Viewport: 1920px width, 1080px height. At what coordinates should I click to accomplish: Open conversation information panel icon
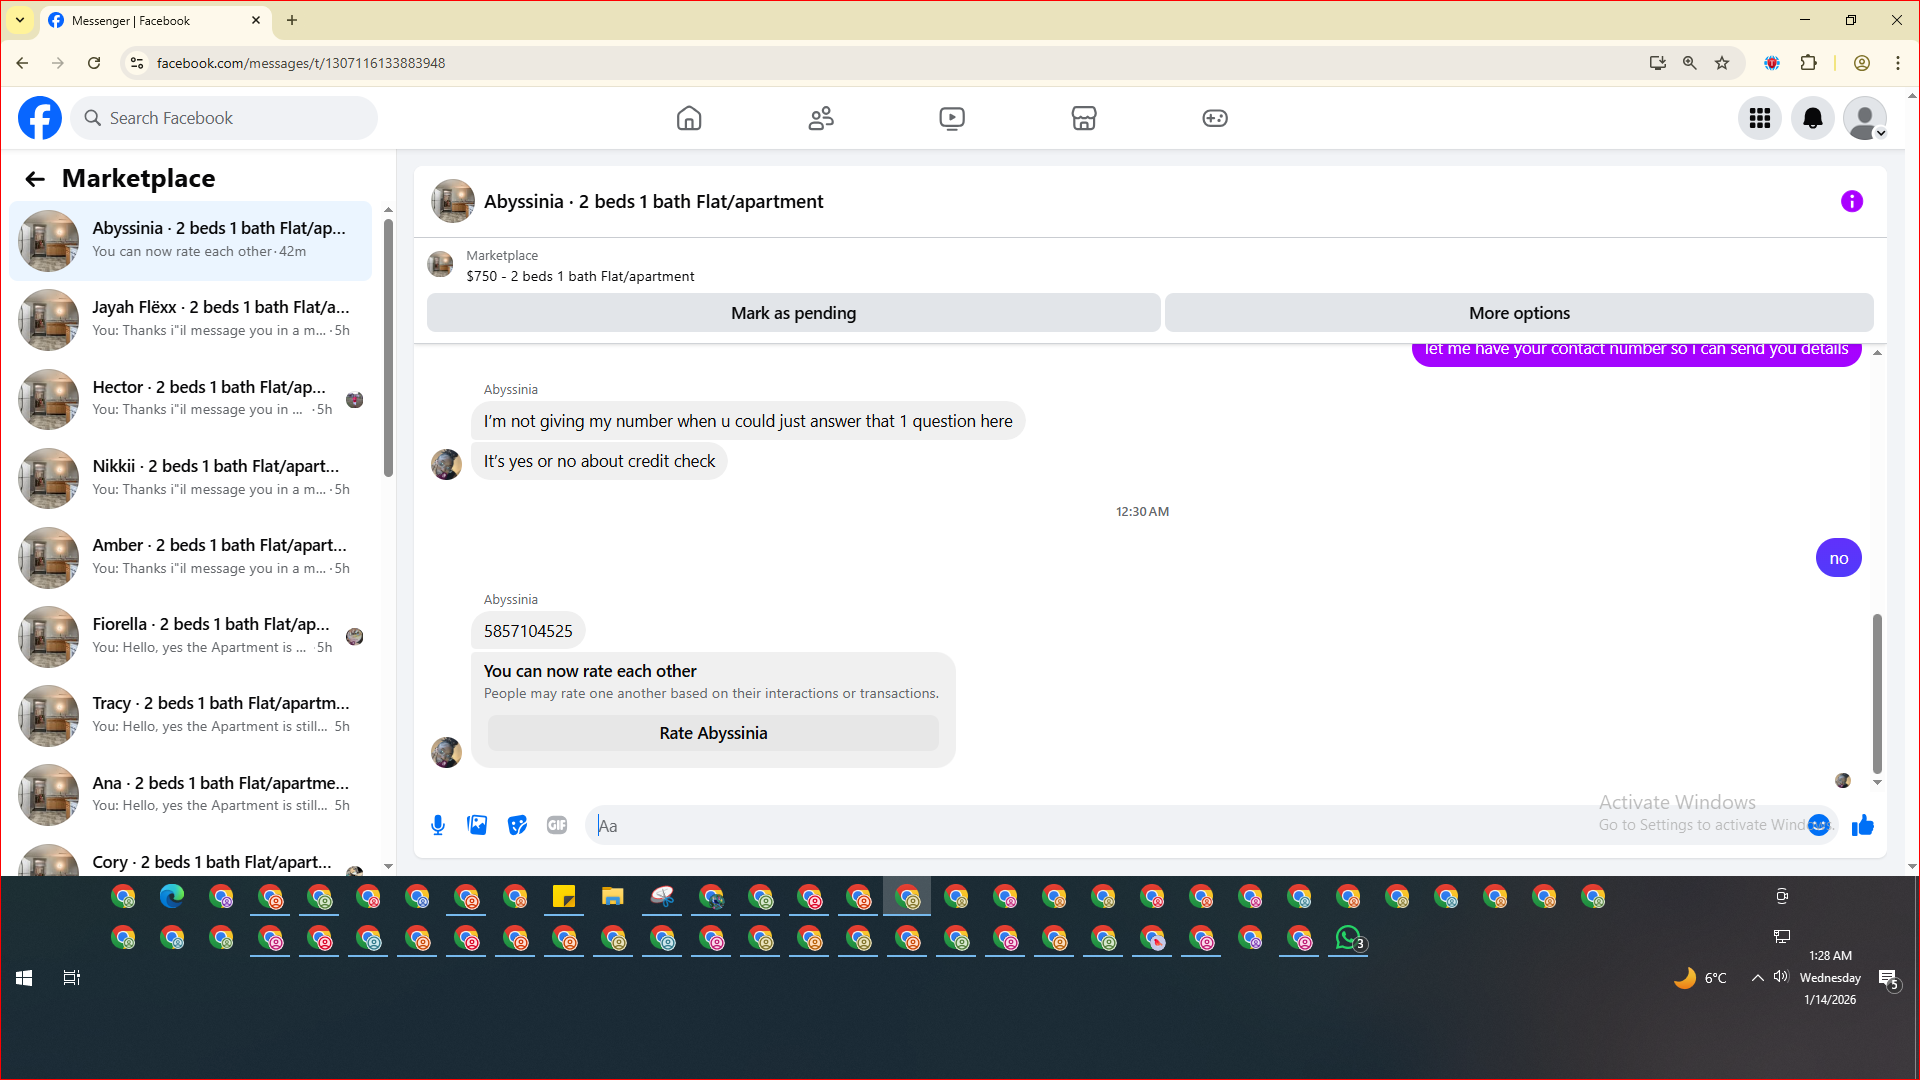(x=1852, y=201)
